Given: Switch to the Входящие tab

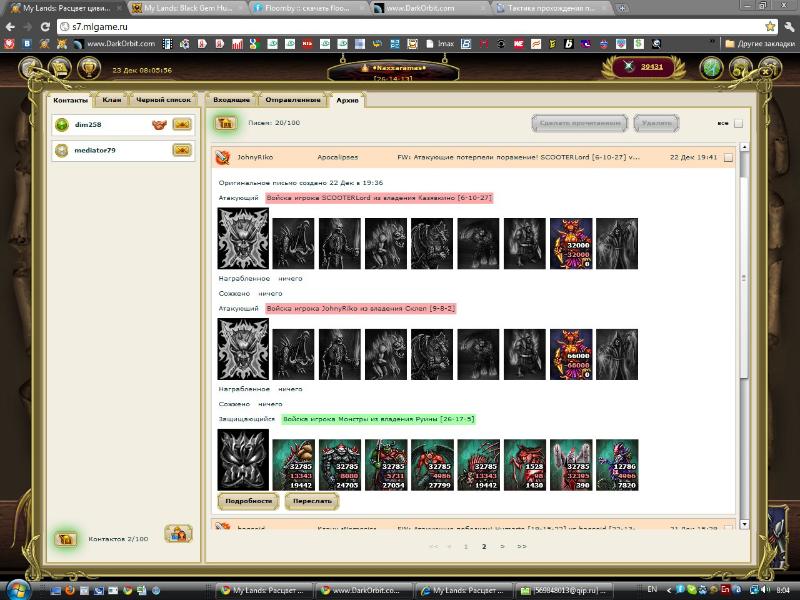Looking at the screenshot, I should point(232,100).
